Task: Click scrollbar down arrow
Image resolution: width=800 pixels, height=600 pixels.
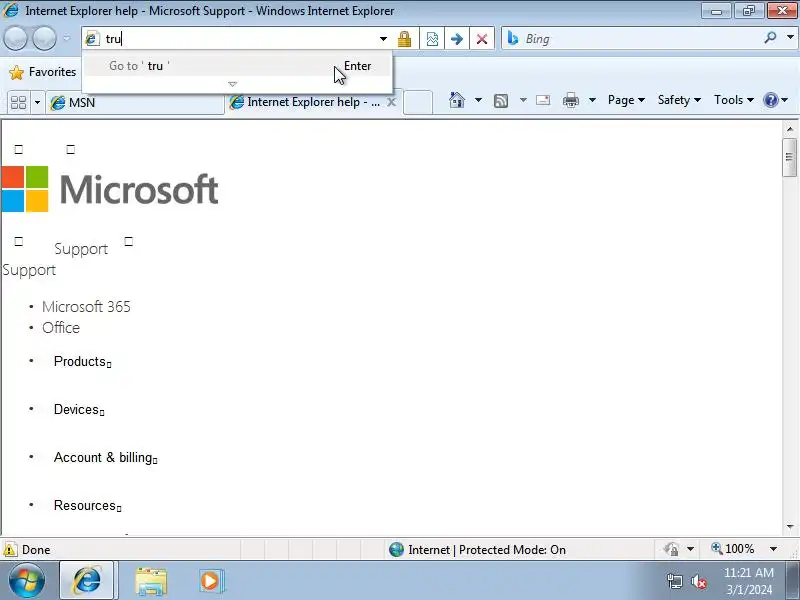Action: pyautogui.click(x=790, y=527)
